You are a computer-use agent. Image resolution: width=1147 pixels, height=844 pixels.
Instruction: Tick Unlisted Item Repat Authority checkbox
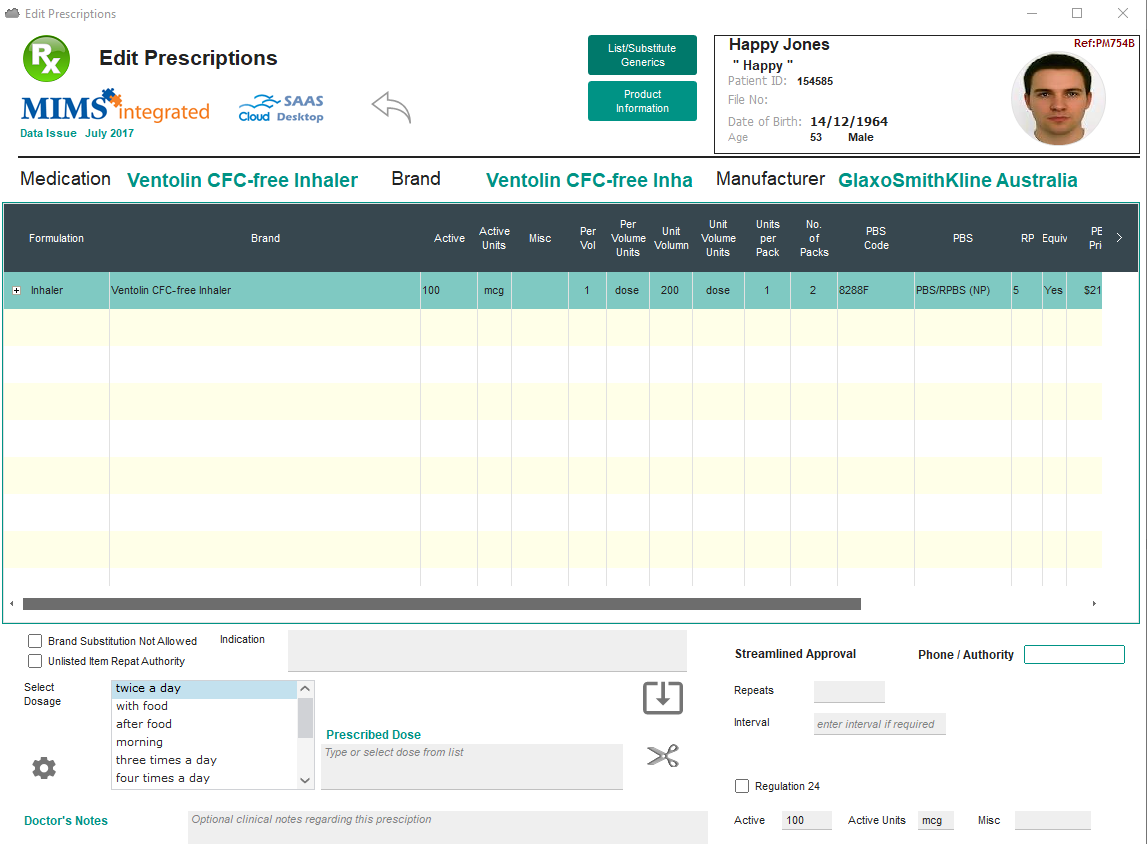coord(34,661)
